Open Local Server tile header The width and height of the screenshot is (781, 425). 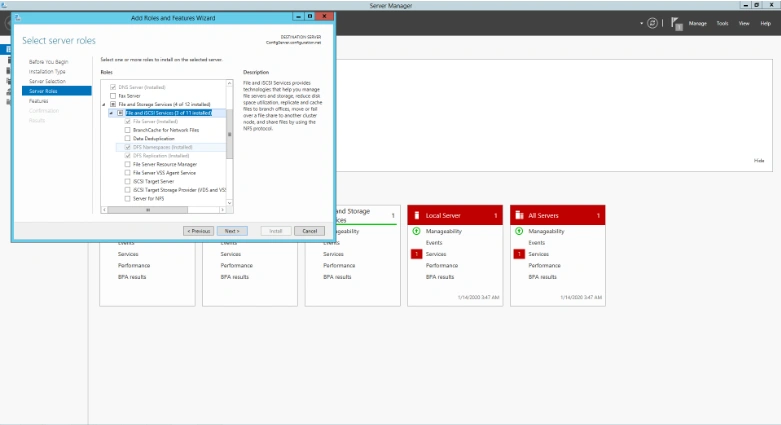pos(455,215)
